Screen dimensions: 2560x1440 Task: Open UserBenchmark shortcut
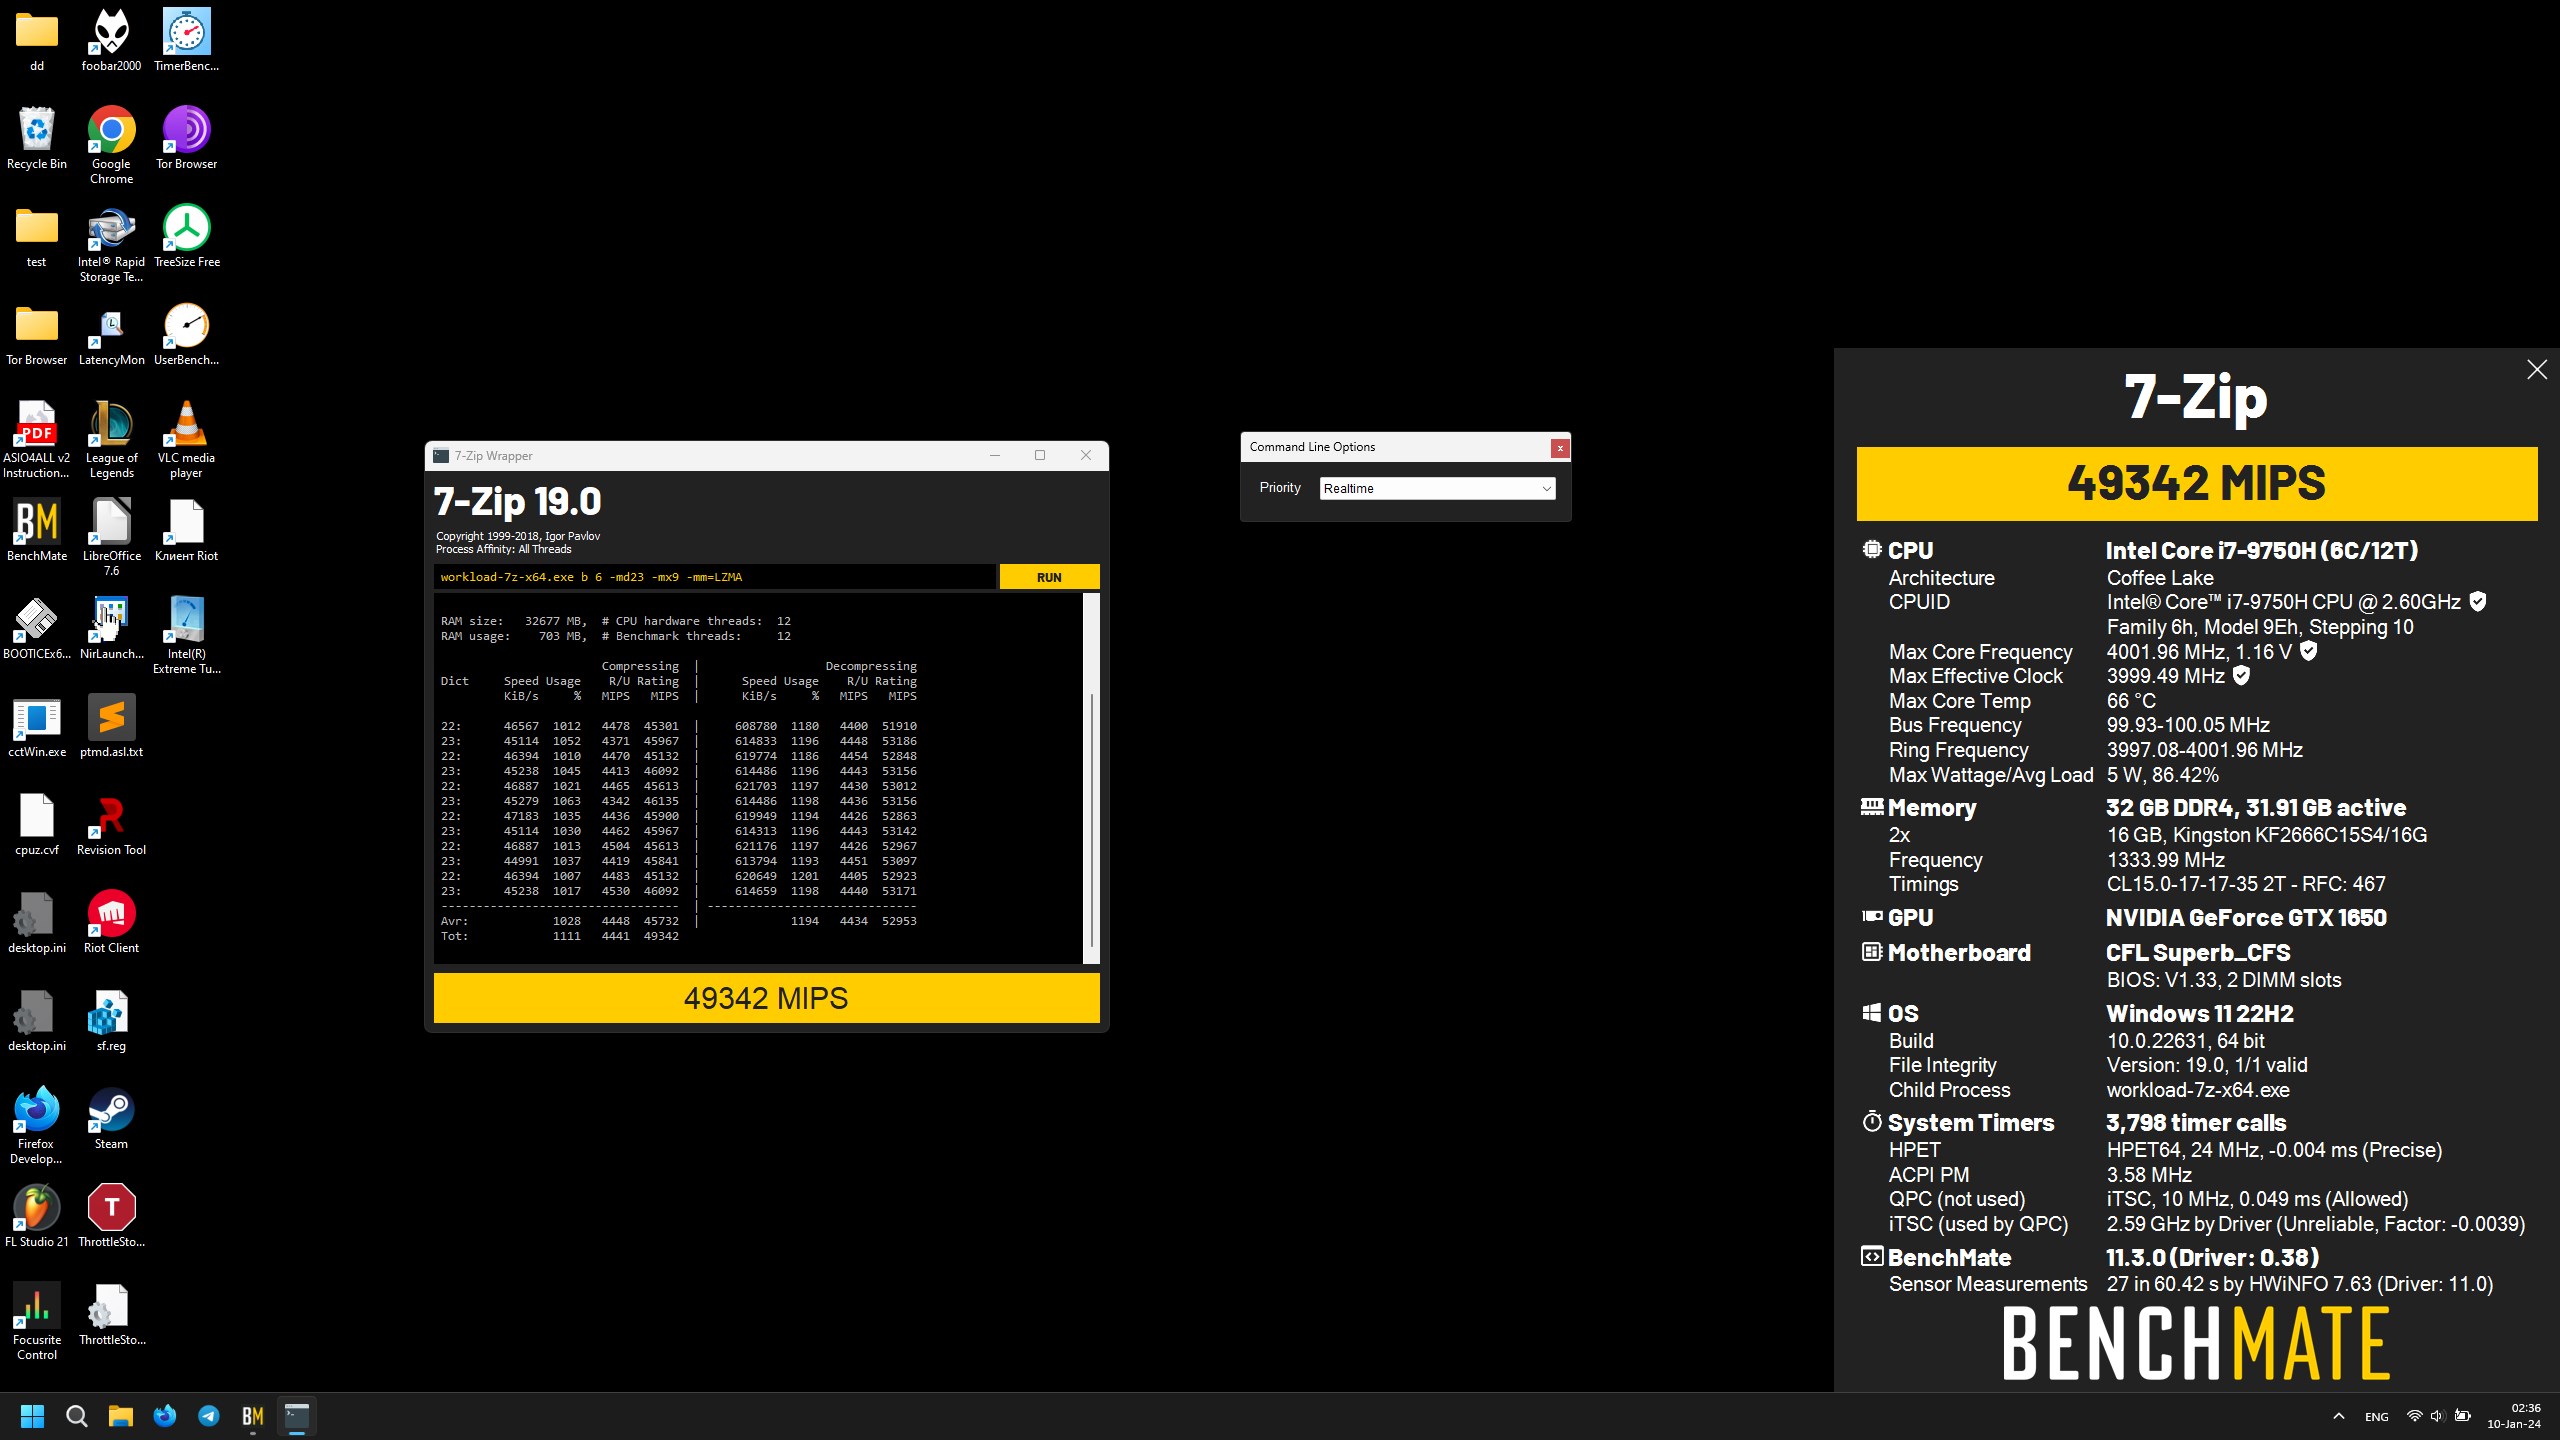tap(186, 334)
